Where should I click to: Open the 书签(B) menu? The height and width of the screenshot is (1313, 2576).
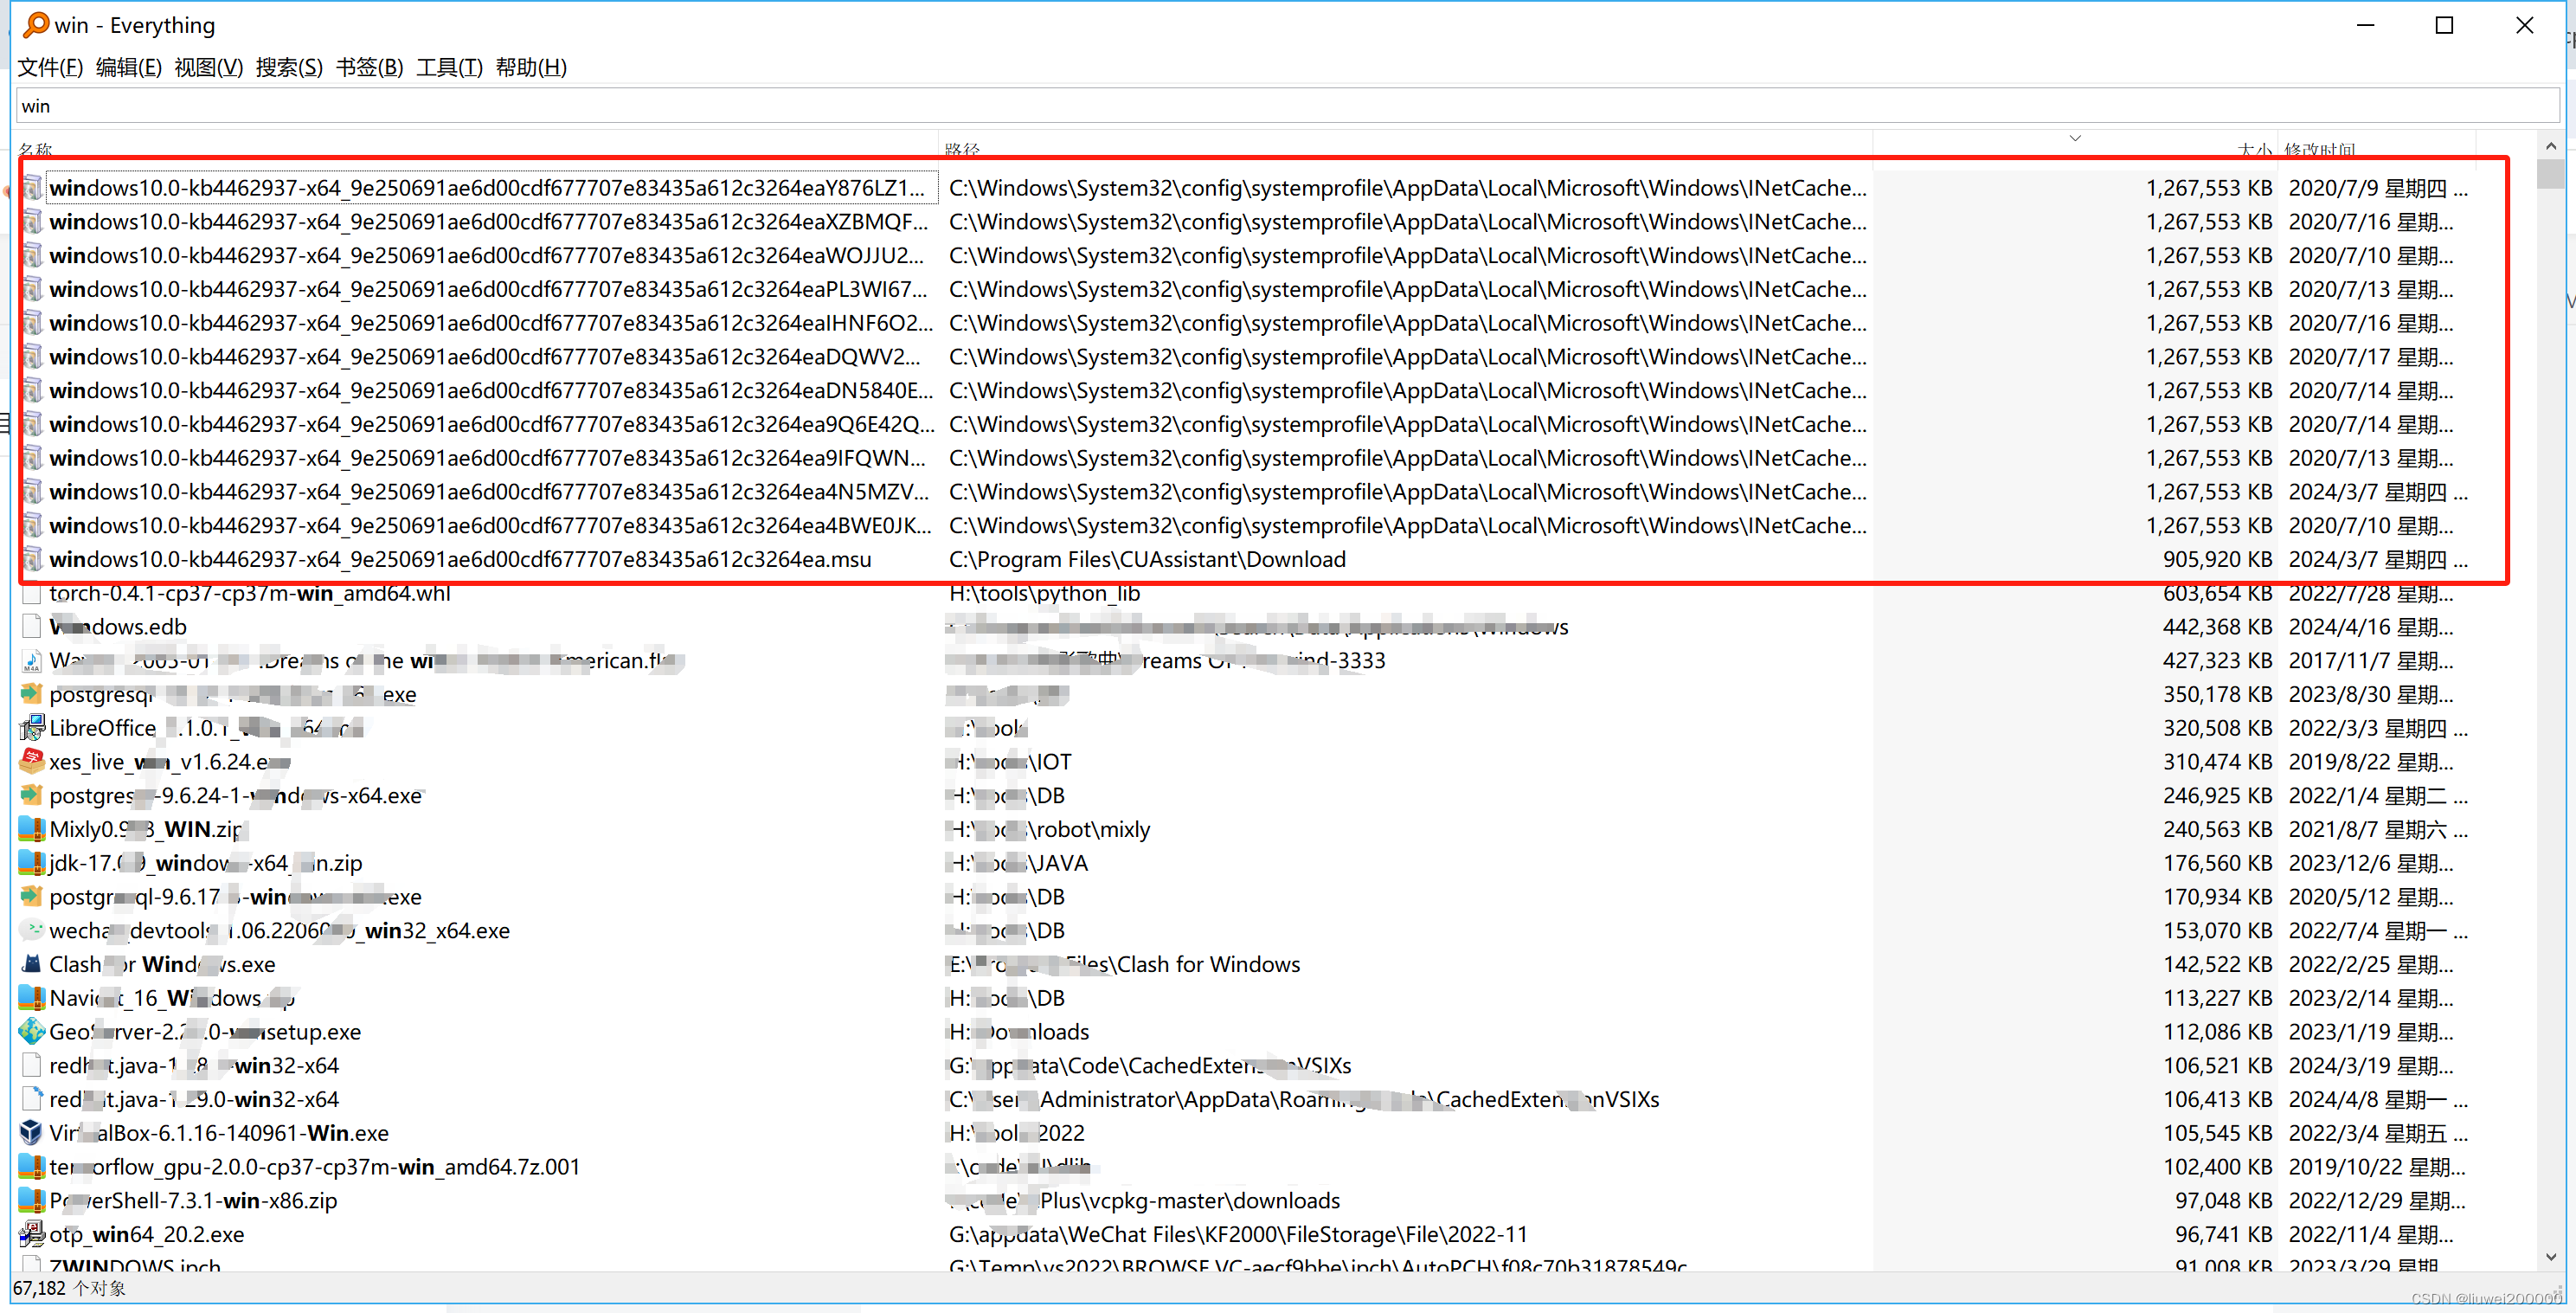pyautogui.click(x=369, y=67)
